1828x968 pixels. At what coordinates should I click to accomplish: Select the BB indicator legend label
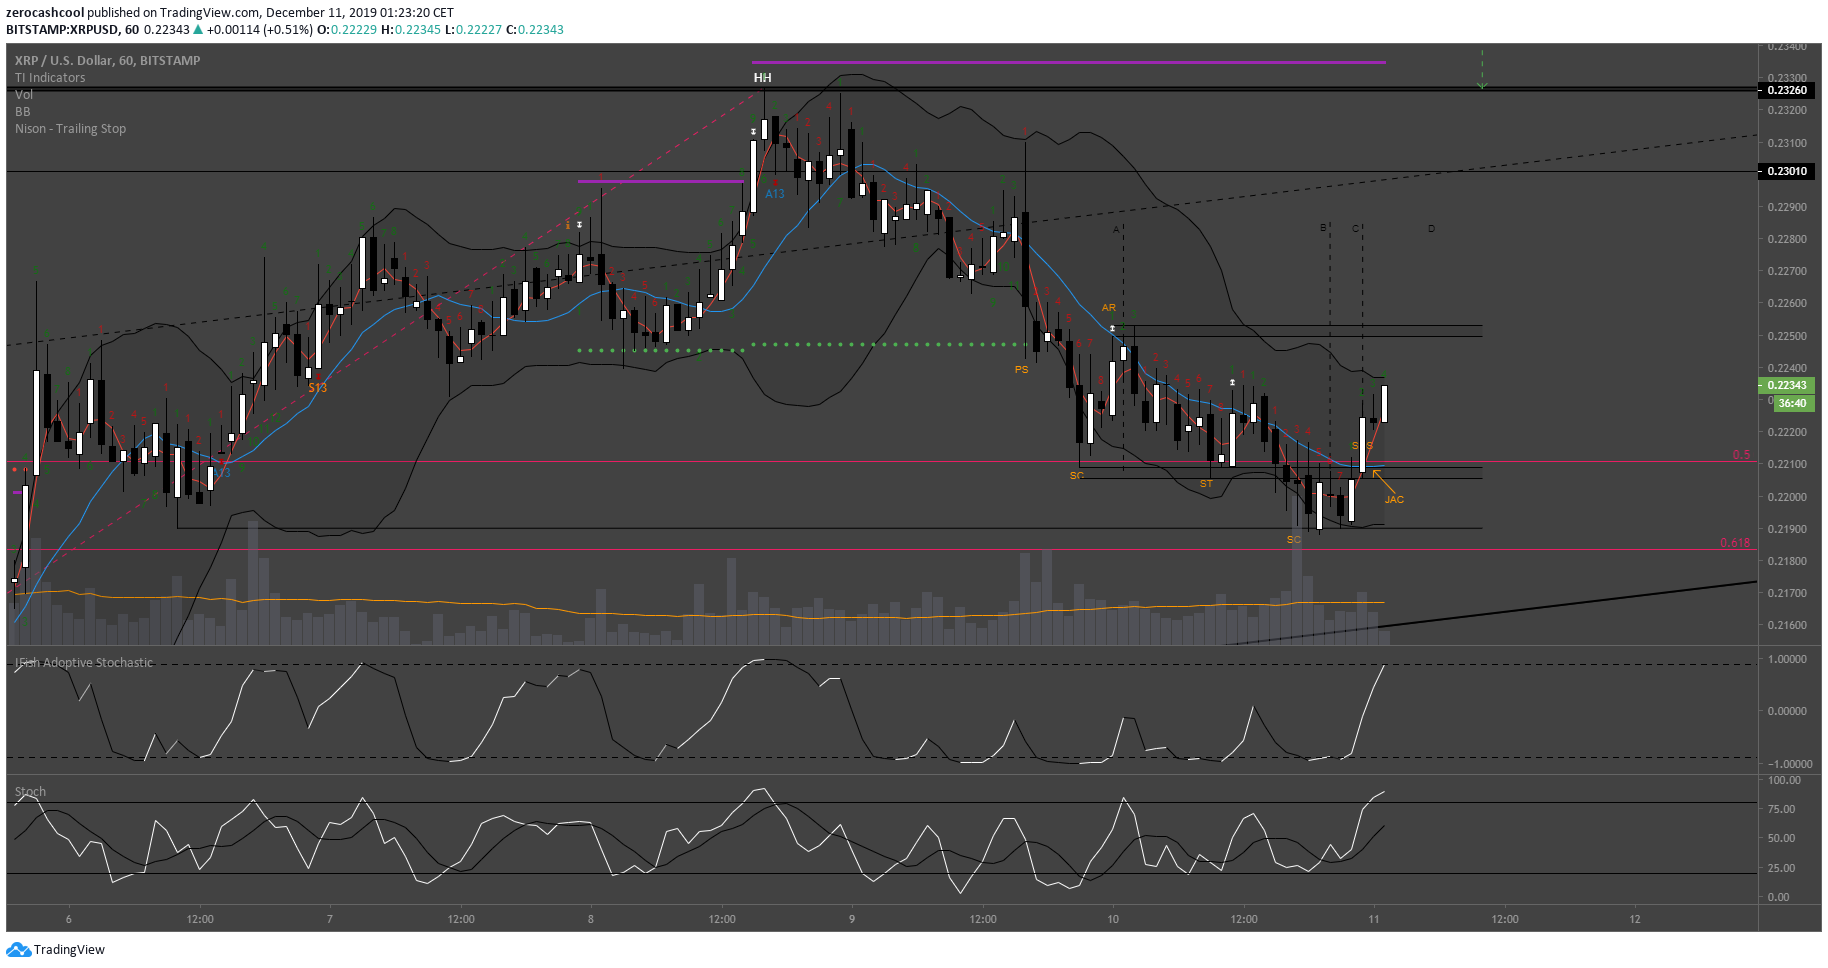[x=23, y=112]
